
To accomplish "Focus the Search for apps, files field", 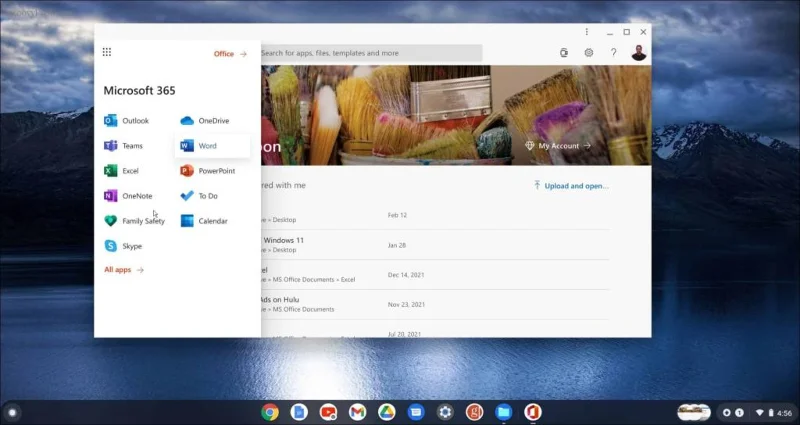I will 371,53.
